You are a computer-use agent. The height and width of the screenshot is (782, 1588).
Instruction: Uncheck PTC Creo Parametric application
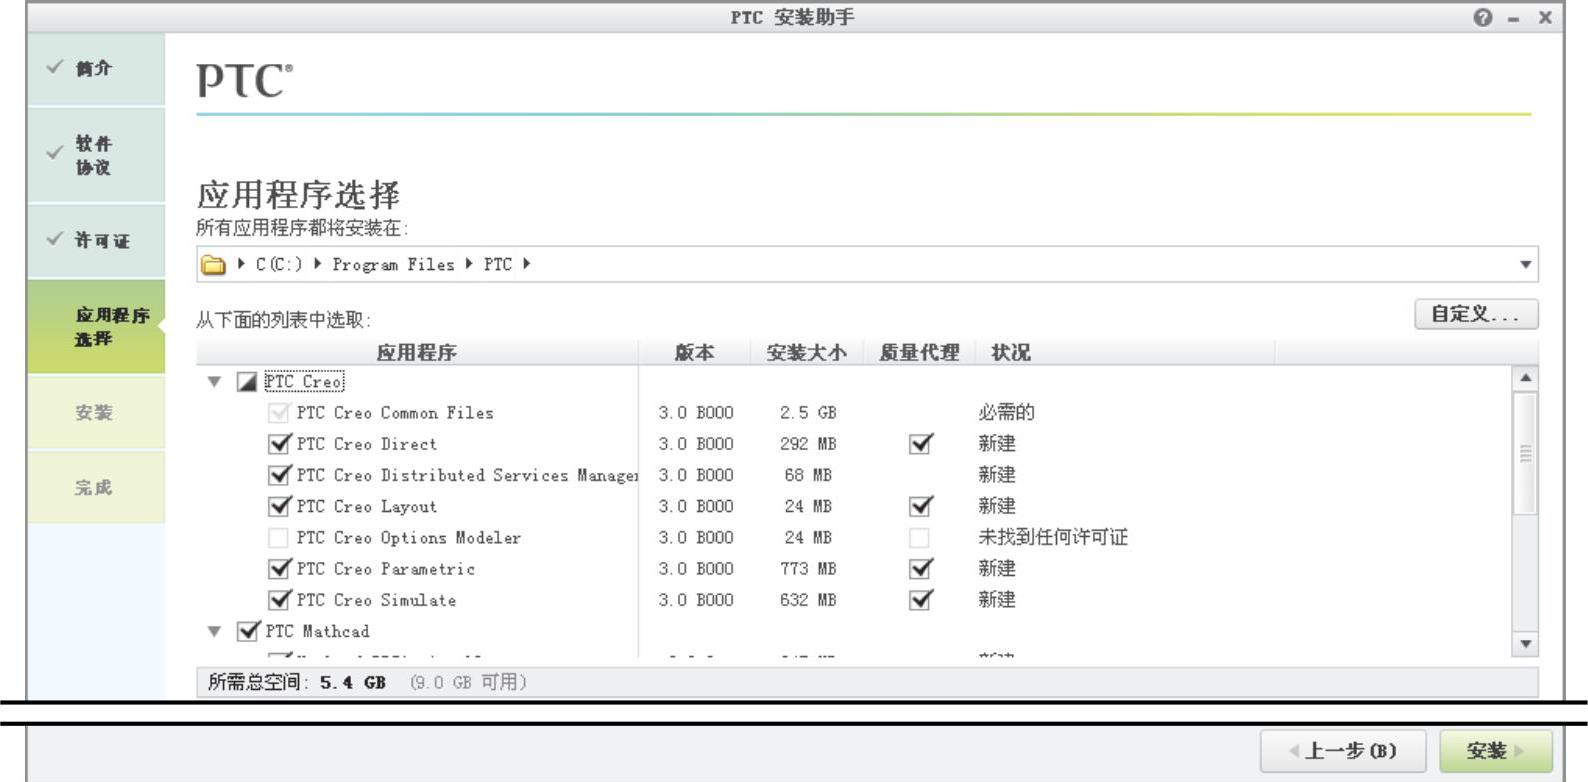click(x=279, y=569)
